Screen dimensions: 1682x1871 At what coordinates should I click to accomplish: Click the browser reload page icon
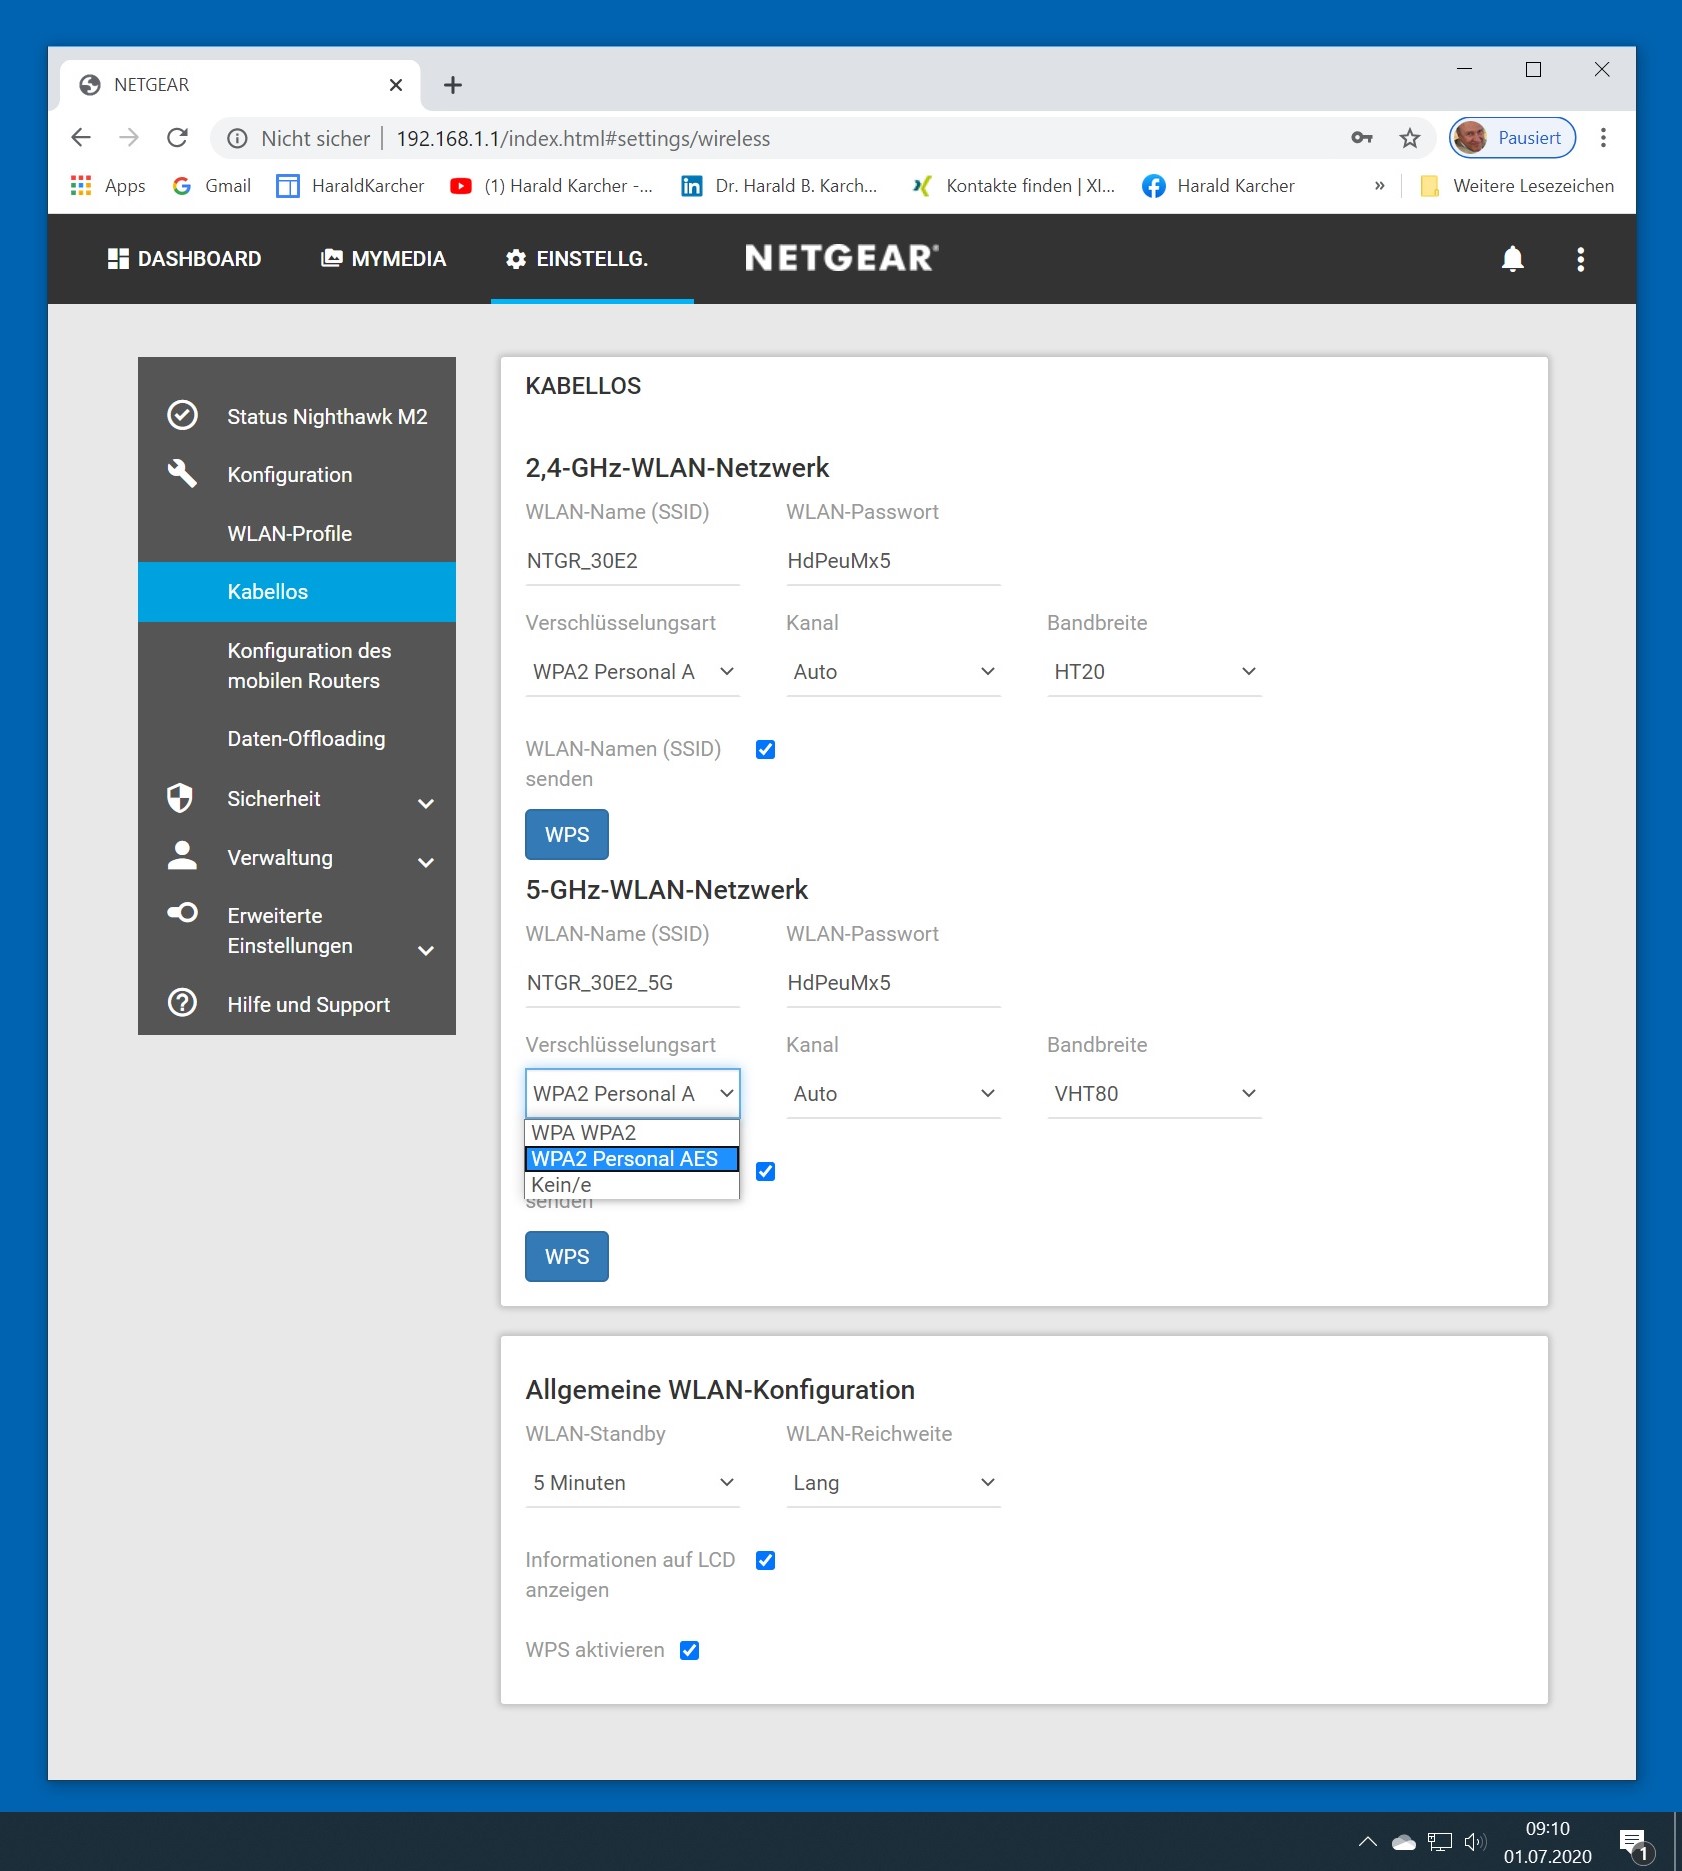coord(177,138)
